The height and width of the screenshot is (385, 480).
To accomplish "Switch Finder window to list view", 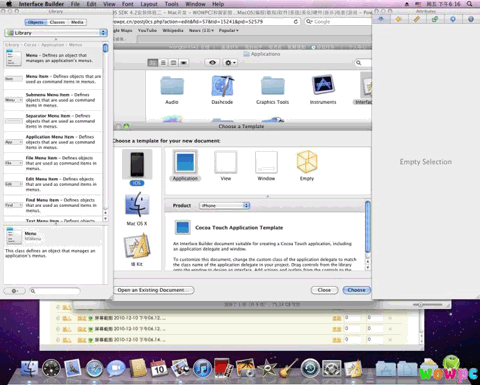I will 163,63.
